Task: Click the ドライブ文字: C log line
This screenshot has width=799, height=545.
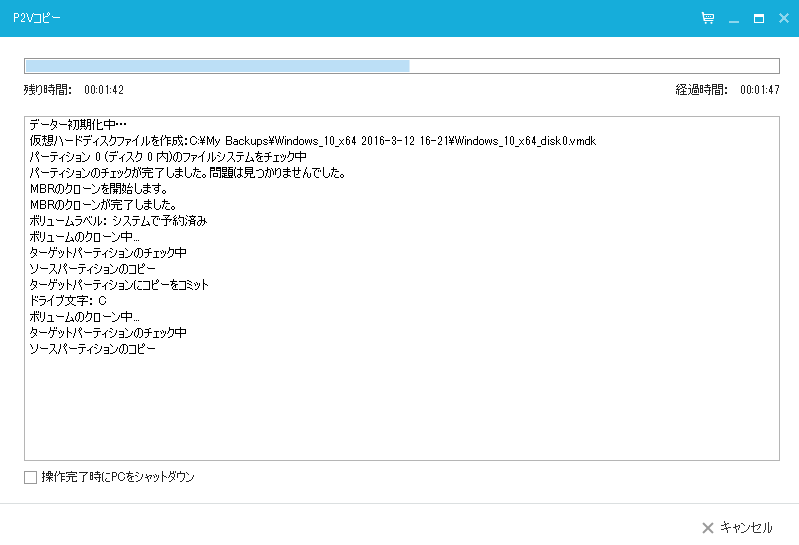Action: (68, 301)
